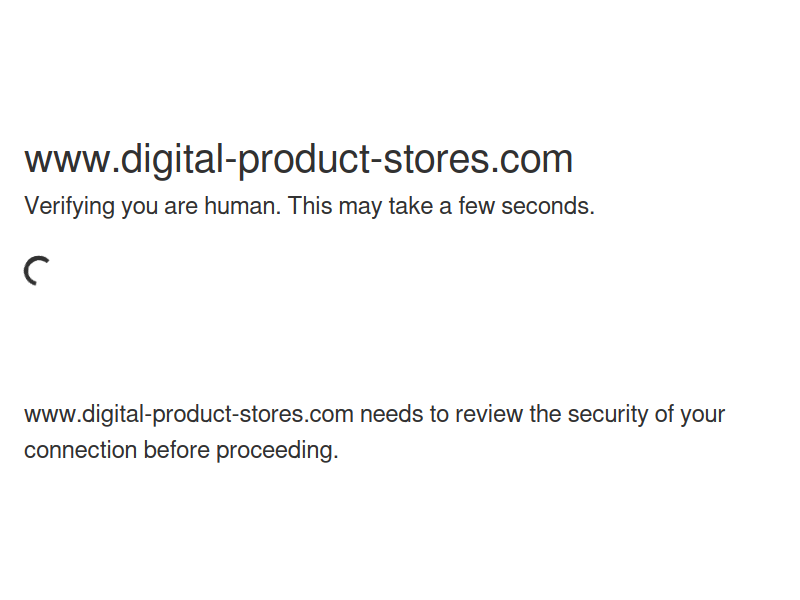Click the domain name in the bottom paragraph
Image resolution: width=800 pixels, height=600 pixels.
(x=189, y=414)
